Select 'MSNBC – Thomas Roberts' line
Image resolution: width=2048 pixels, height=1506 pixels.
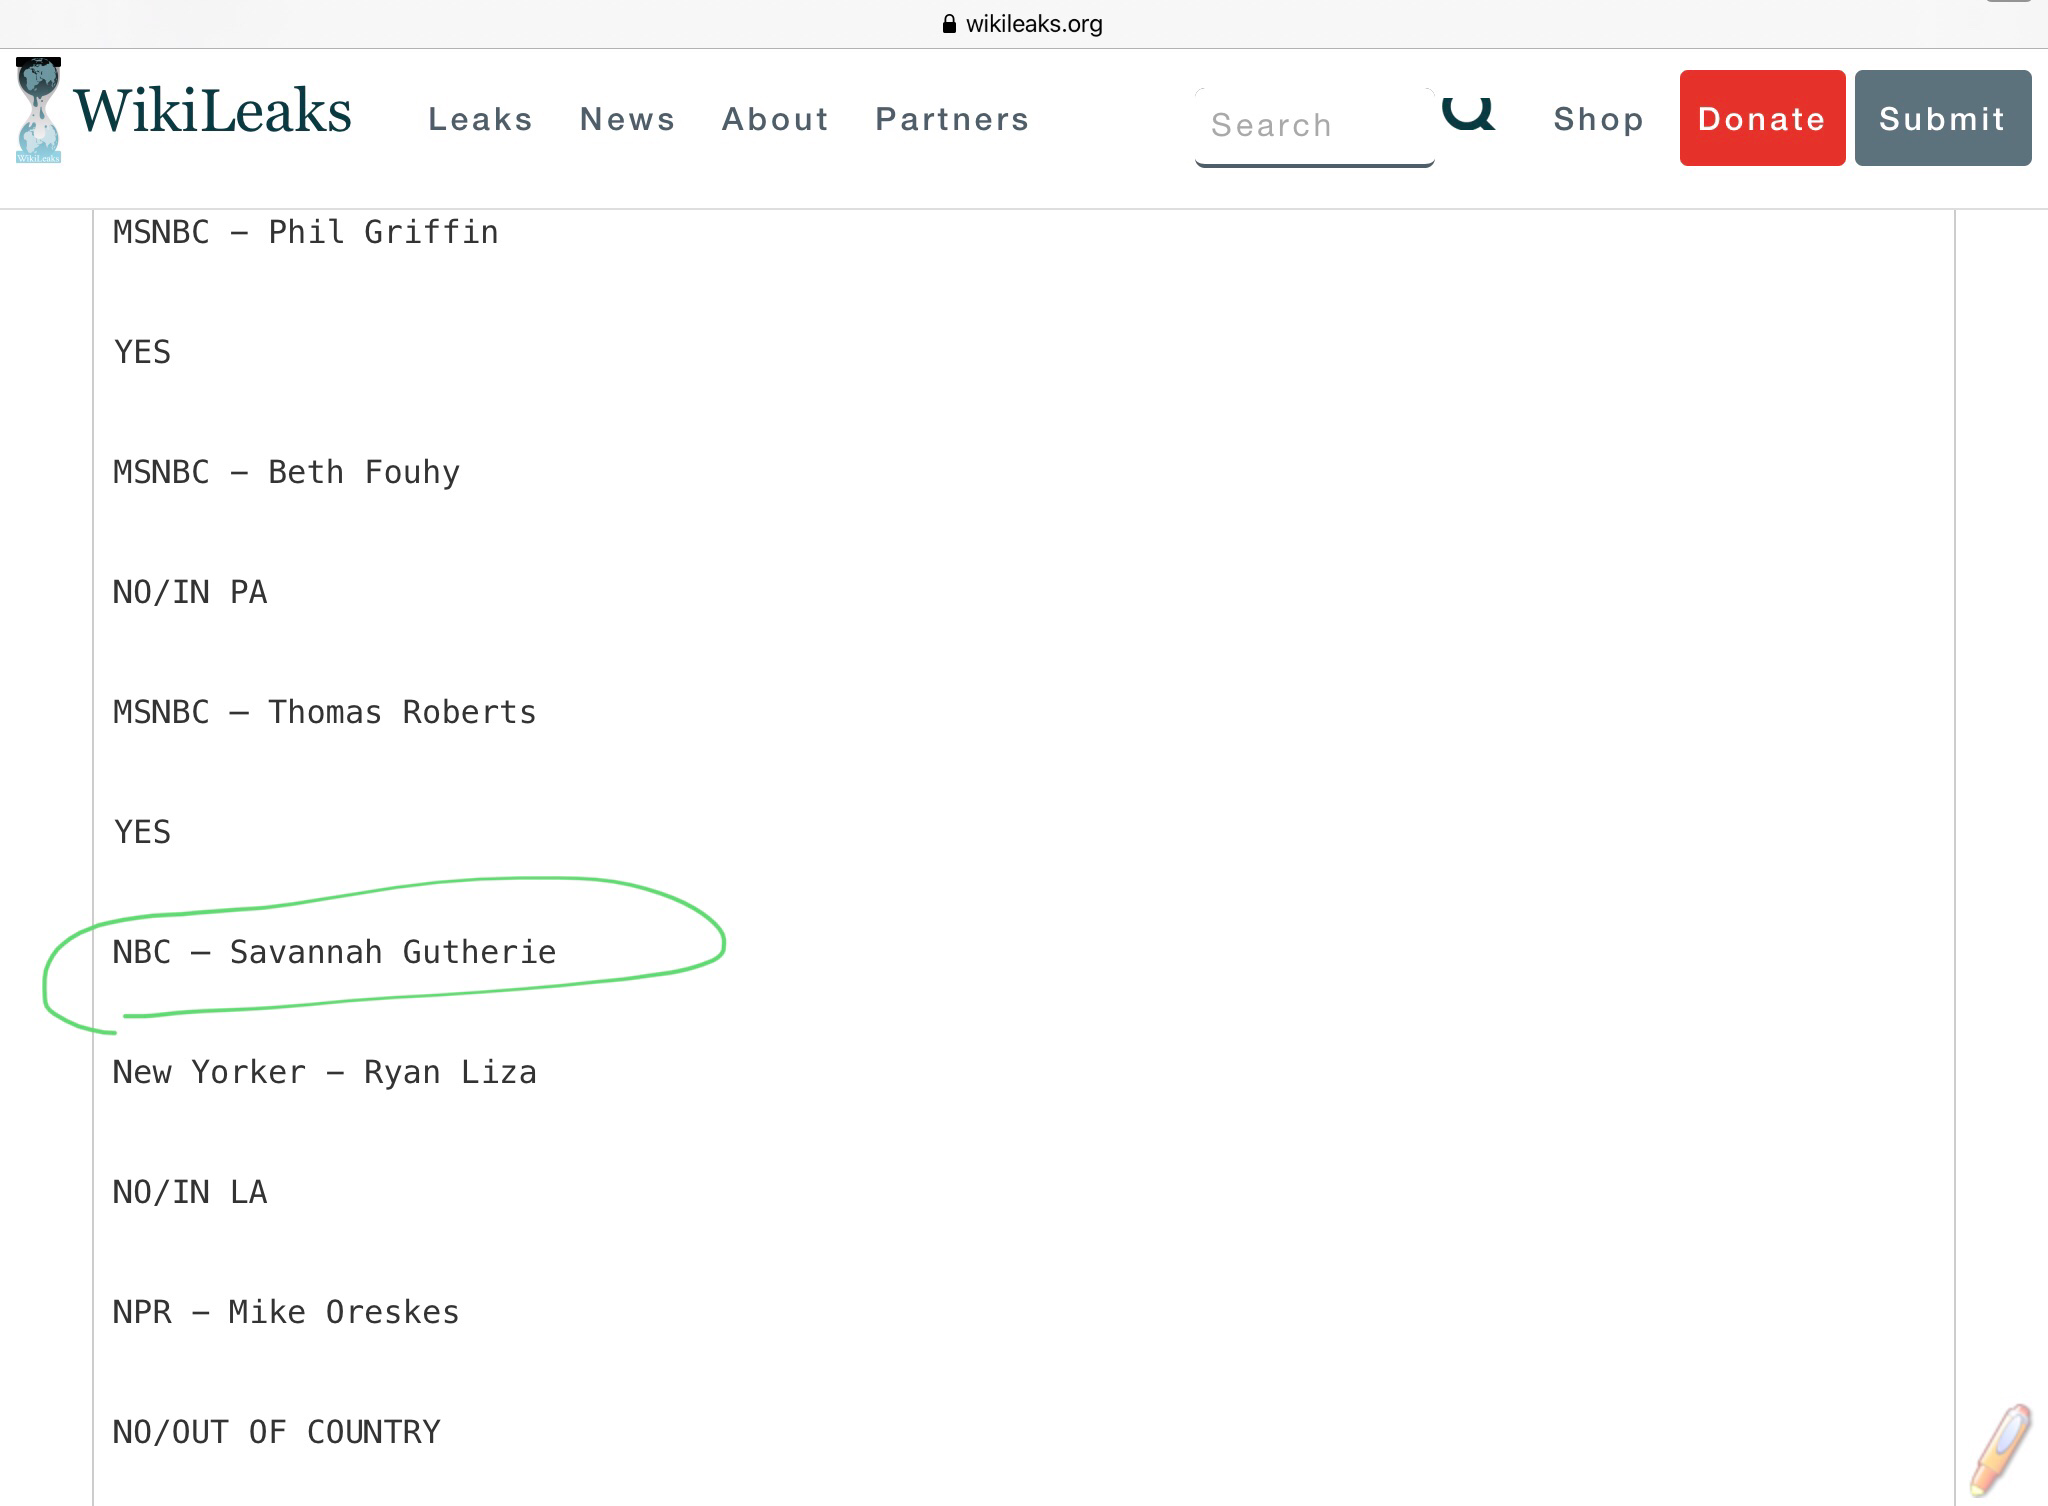324,712
